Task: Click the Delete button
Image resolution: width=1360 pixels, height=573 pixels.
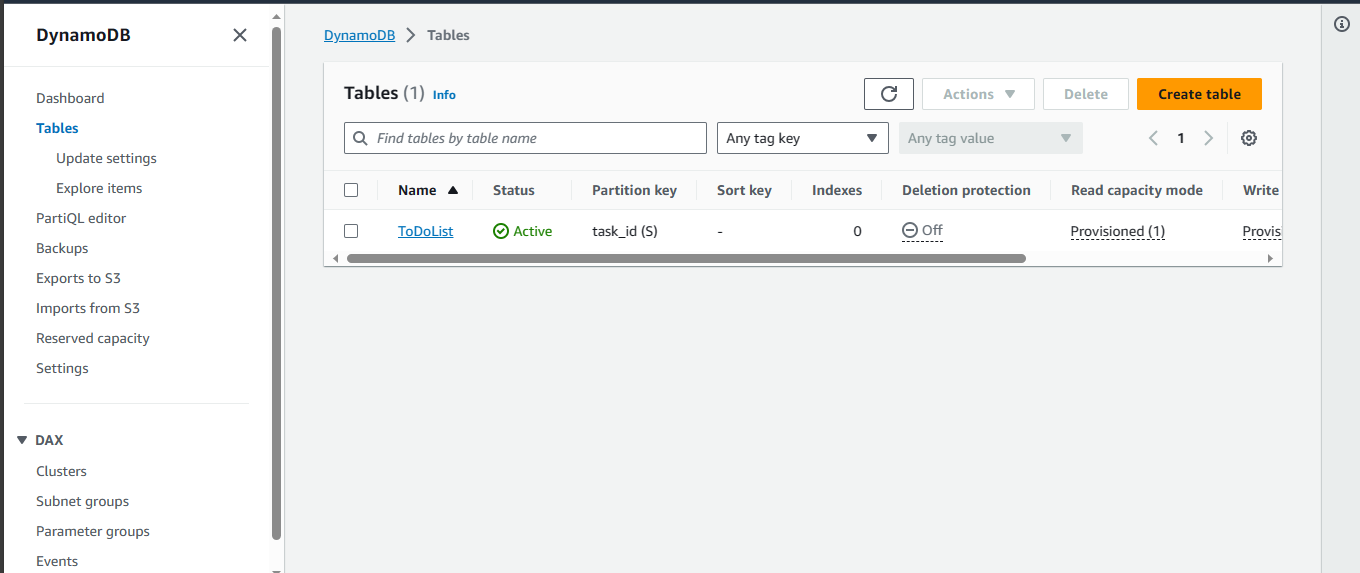Action: pyautogui.click(x=1086, y=94)
